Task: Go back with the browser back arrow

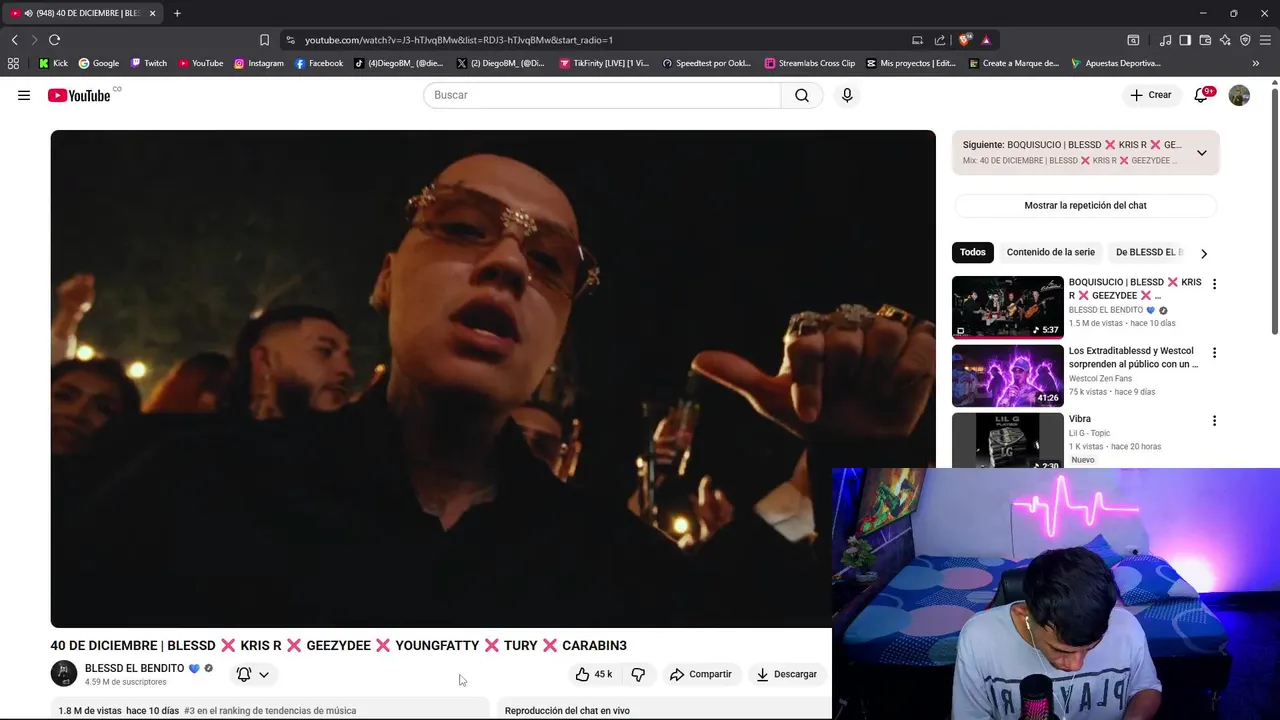Action: [x=14, y=40]
